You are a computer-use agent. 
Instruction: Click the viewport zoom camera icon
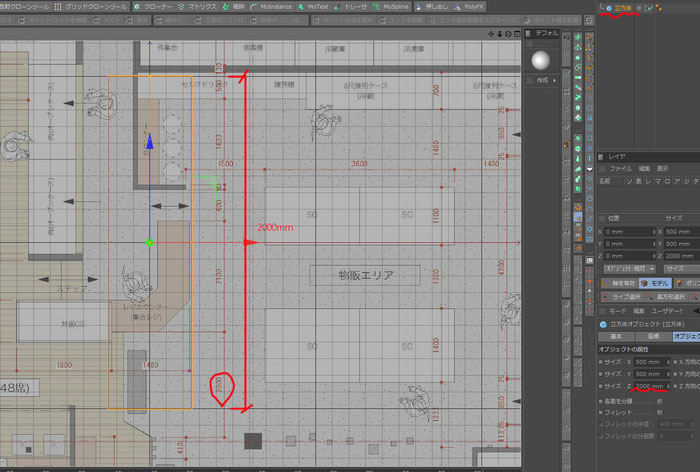pos(500,34)
